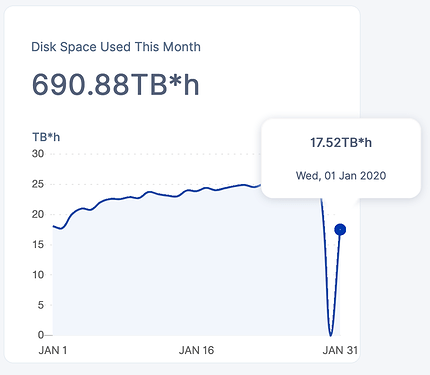Viewport: 430px width, 375px height.
Task: Click the Disk Space Used This Month title
Action: click(116, 47)
